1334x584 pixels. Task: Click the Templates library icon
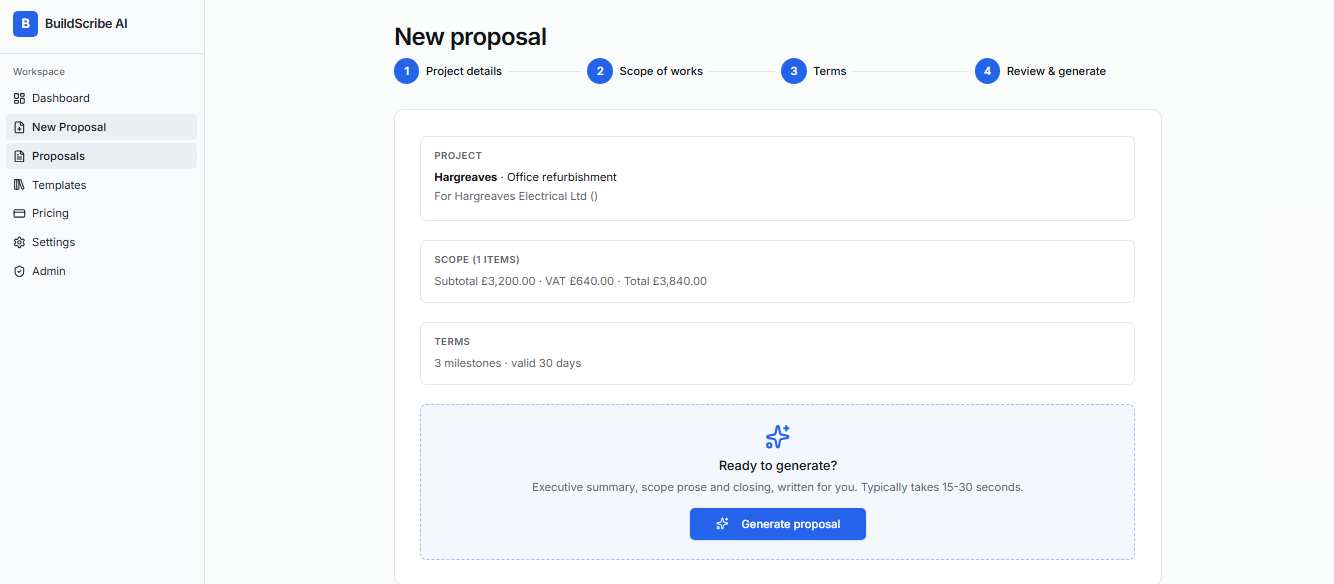tap(19, 185)
